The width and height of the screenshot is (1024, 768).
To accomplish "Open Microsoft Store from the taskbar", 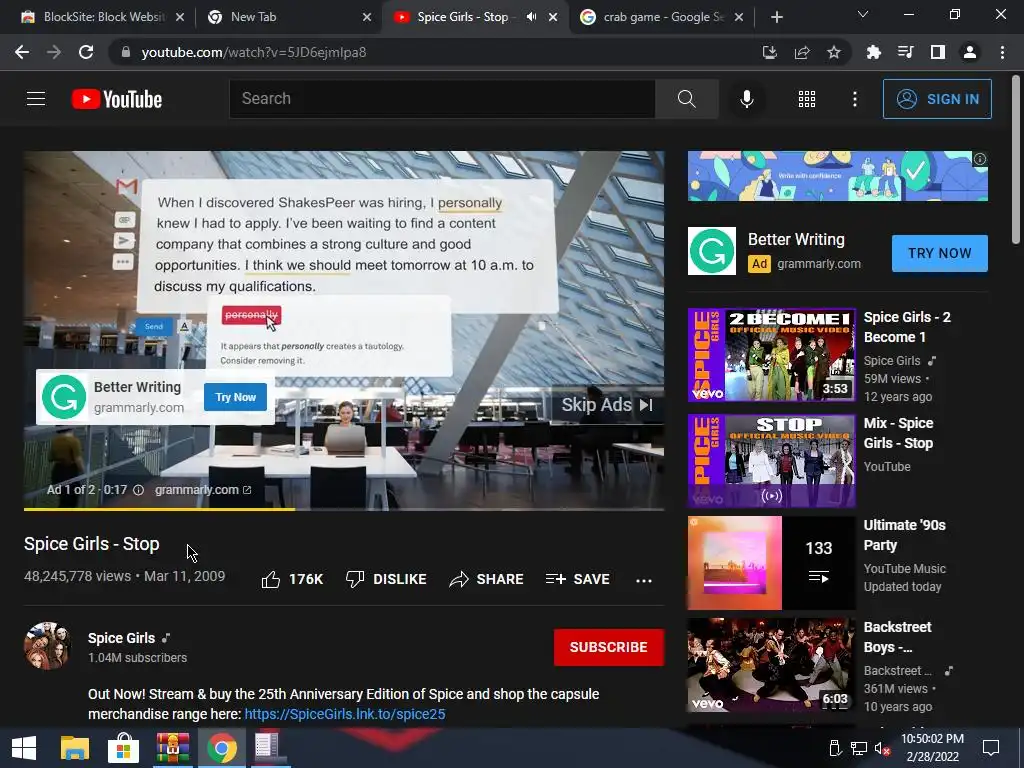I will (x=123, y=748).
